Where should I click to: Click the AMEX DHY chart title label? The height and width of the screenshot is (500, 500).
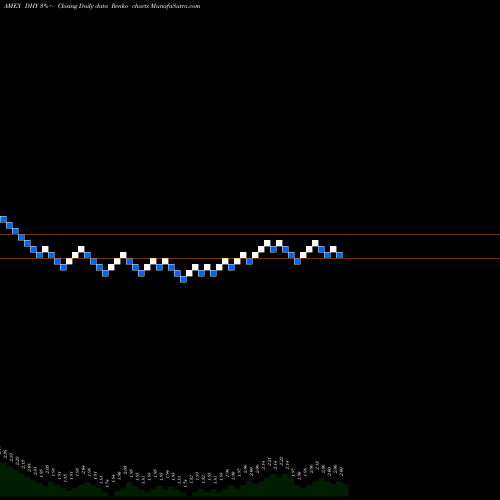pyautogui.click(x=22, y=6)
